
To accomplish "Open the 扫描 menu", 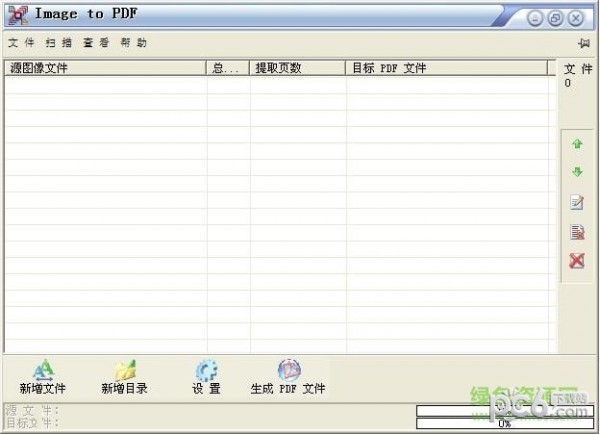I will coord(59,42).
